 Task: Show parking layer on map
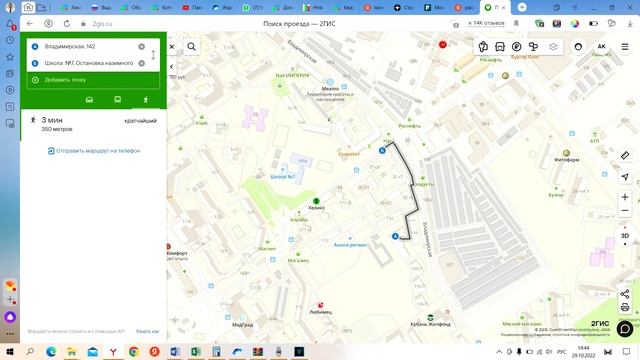point(516,47)
